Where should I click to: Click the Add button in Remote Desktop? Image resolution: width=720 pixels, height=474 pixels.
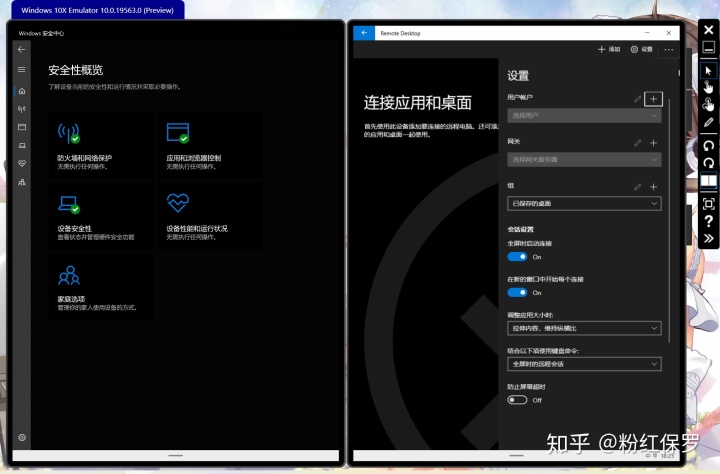(x=609, y=49)
